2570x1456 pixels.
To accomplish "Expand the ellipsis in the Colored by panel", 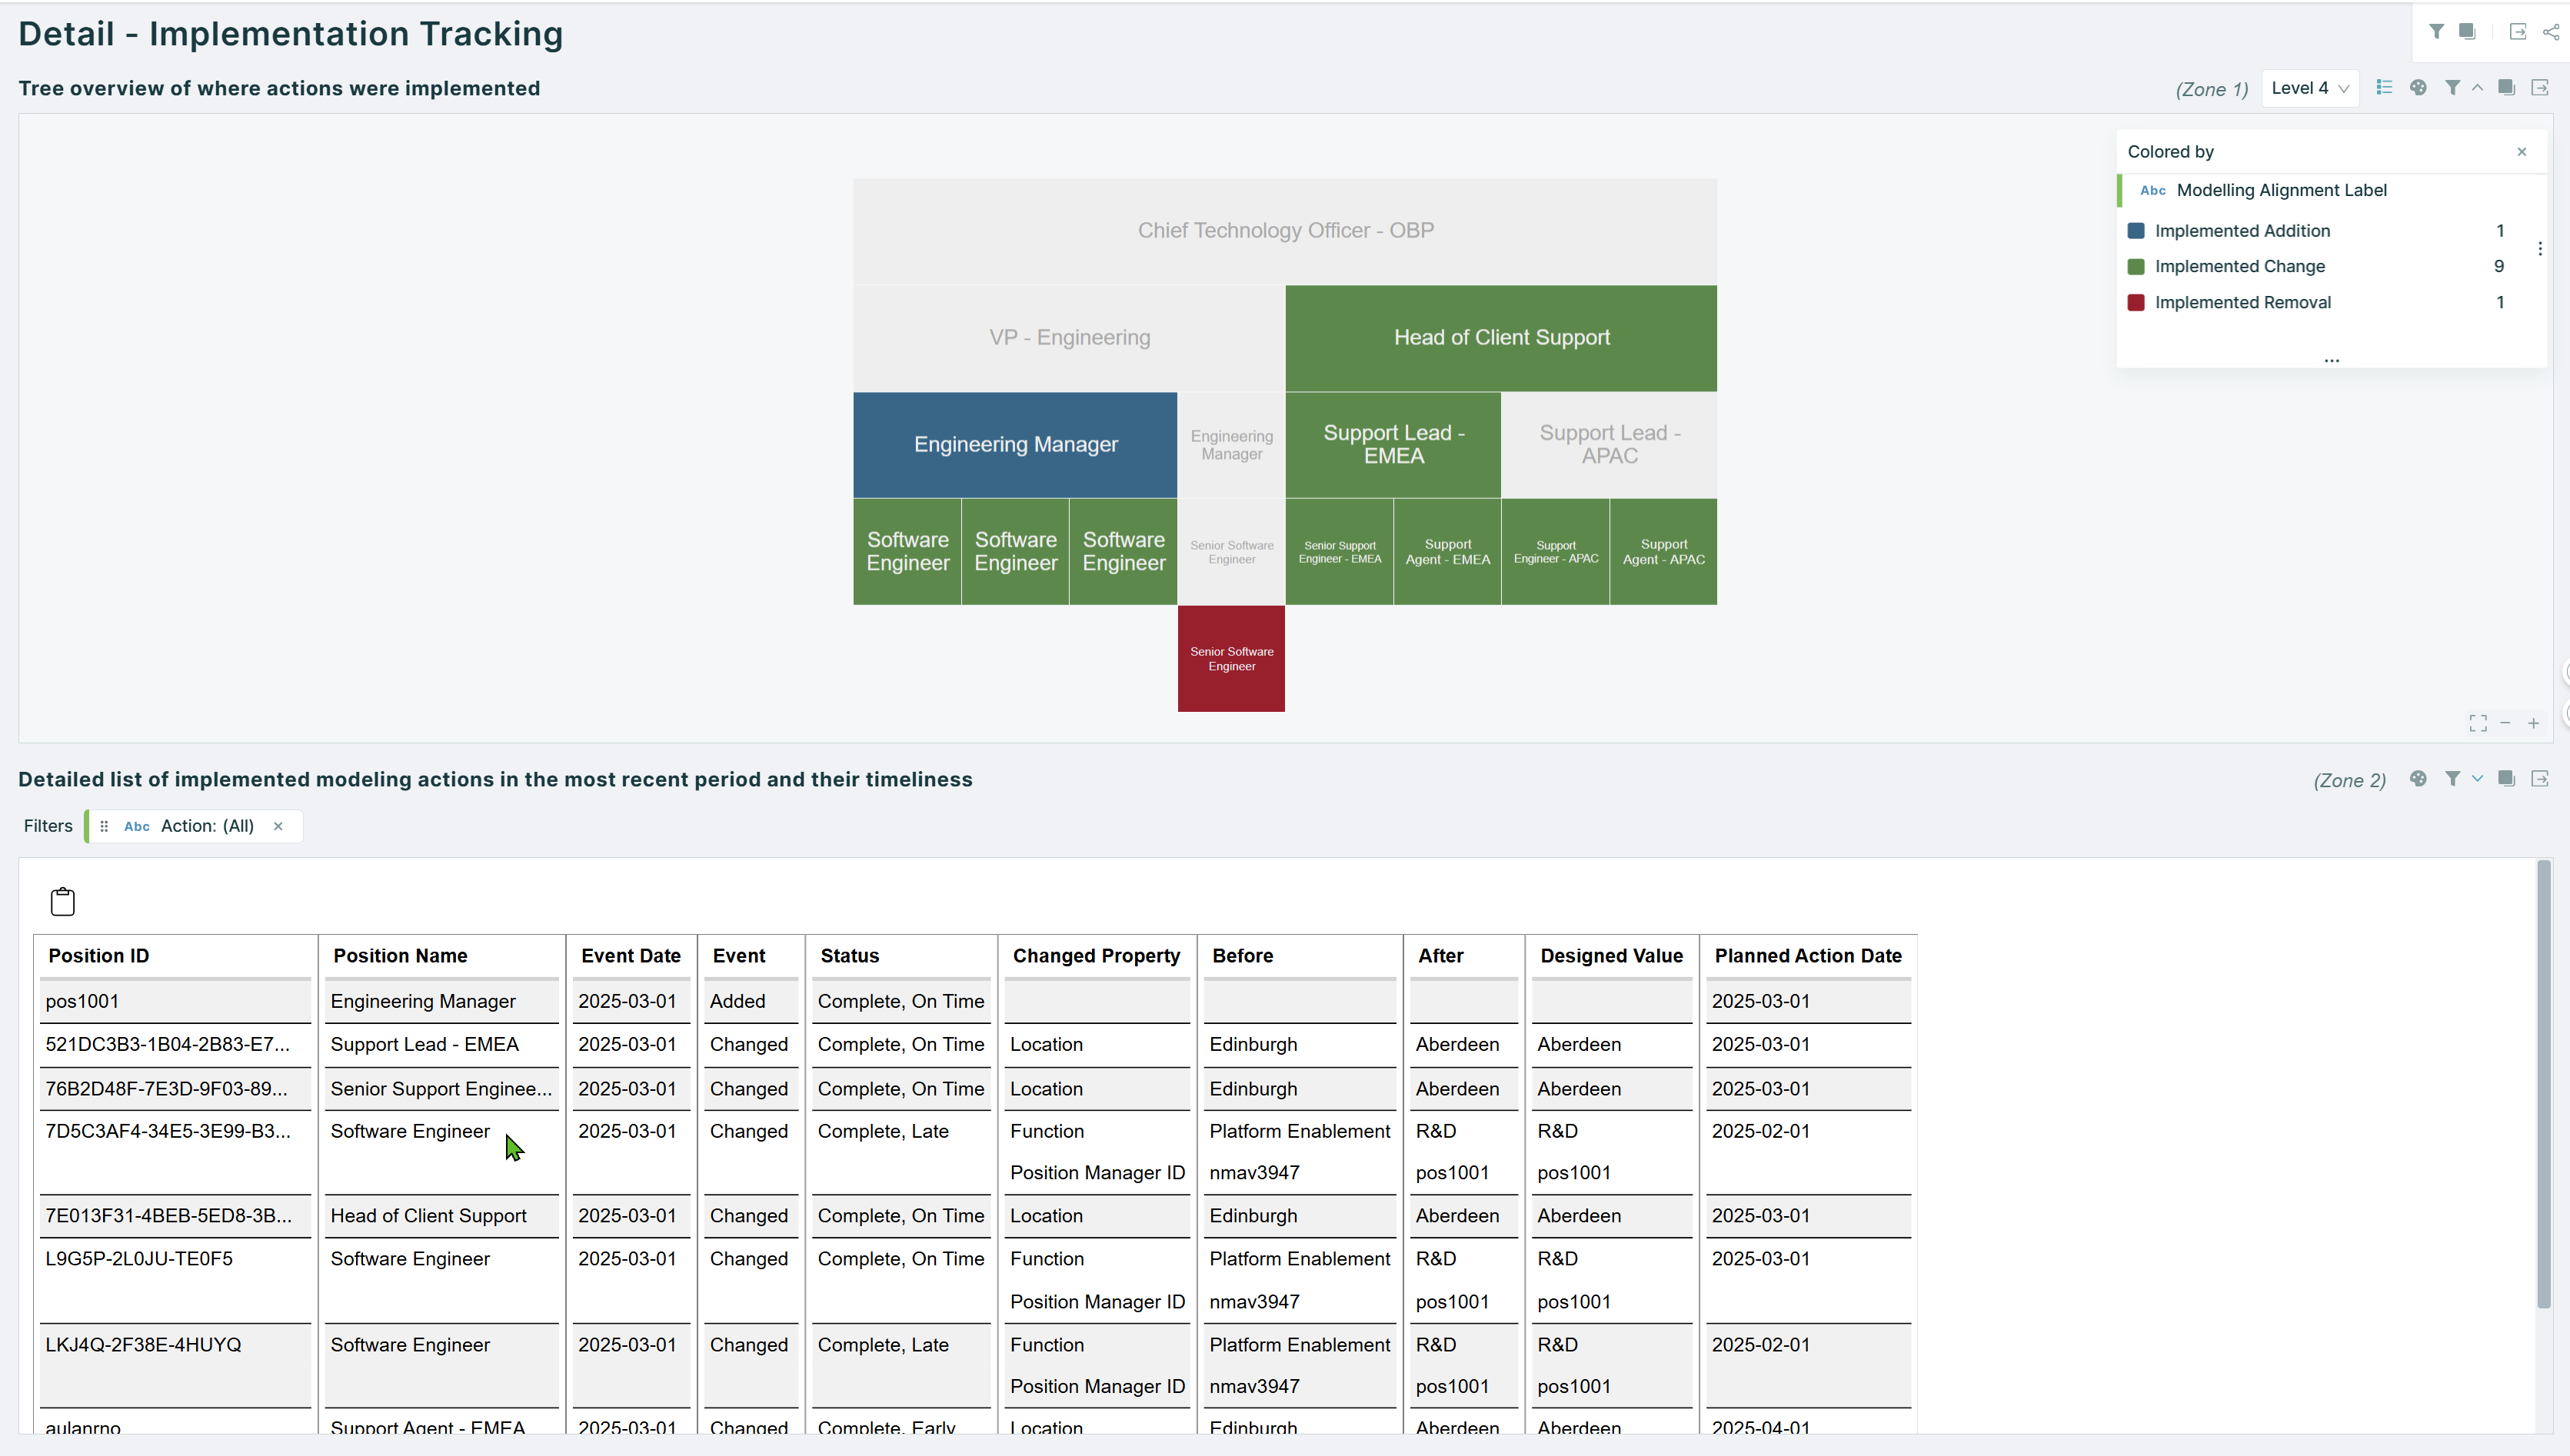I will (2332, 360).
